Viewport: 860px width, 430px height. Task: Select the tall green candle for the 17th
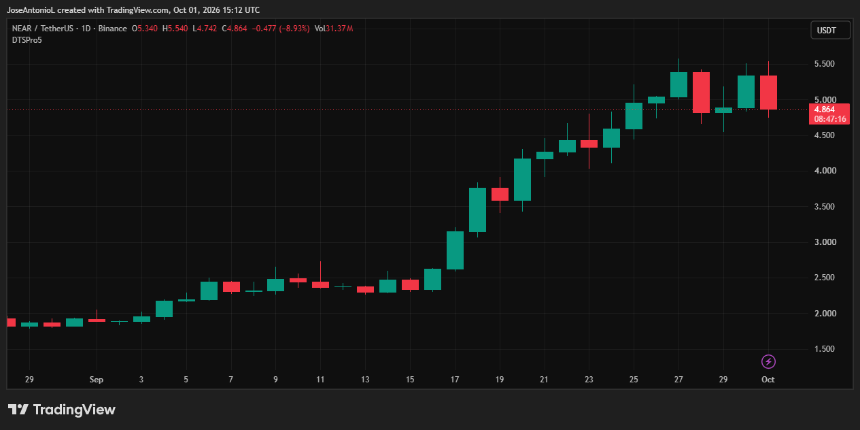tap(455, 250)
